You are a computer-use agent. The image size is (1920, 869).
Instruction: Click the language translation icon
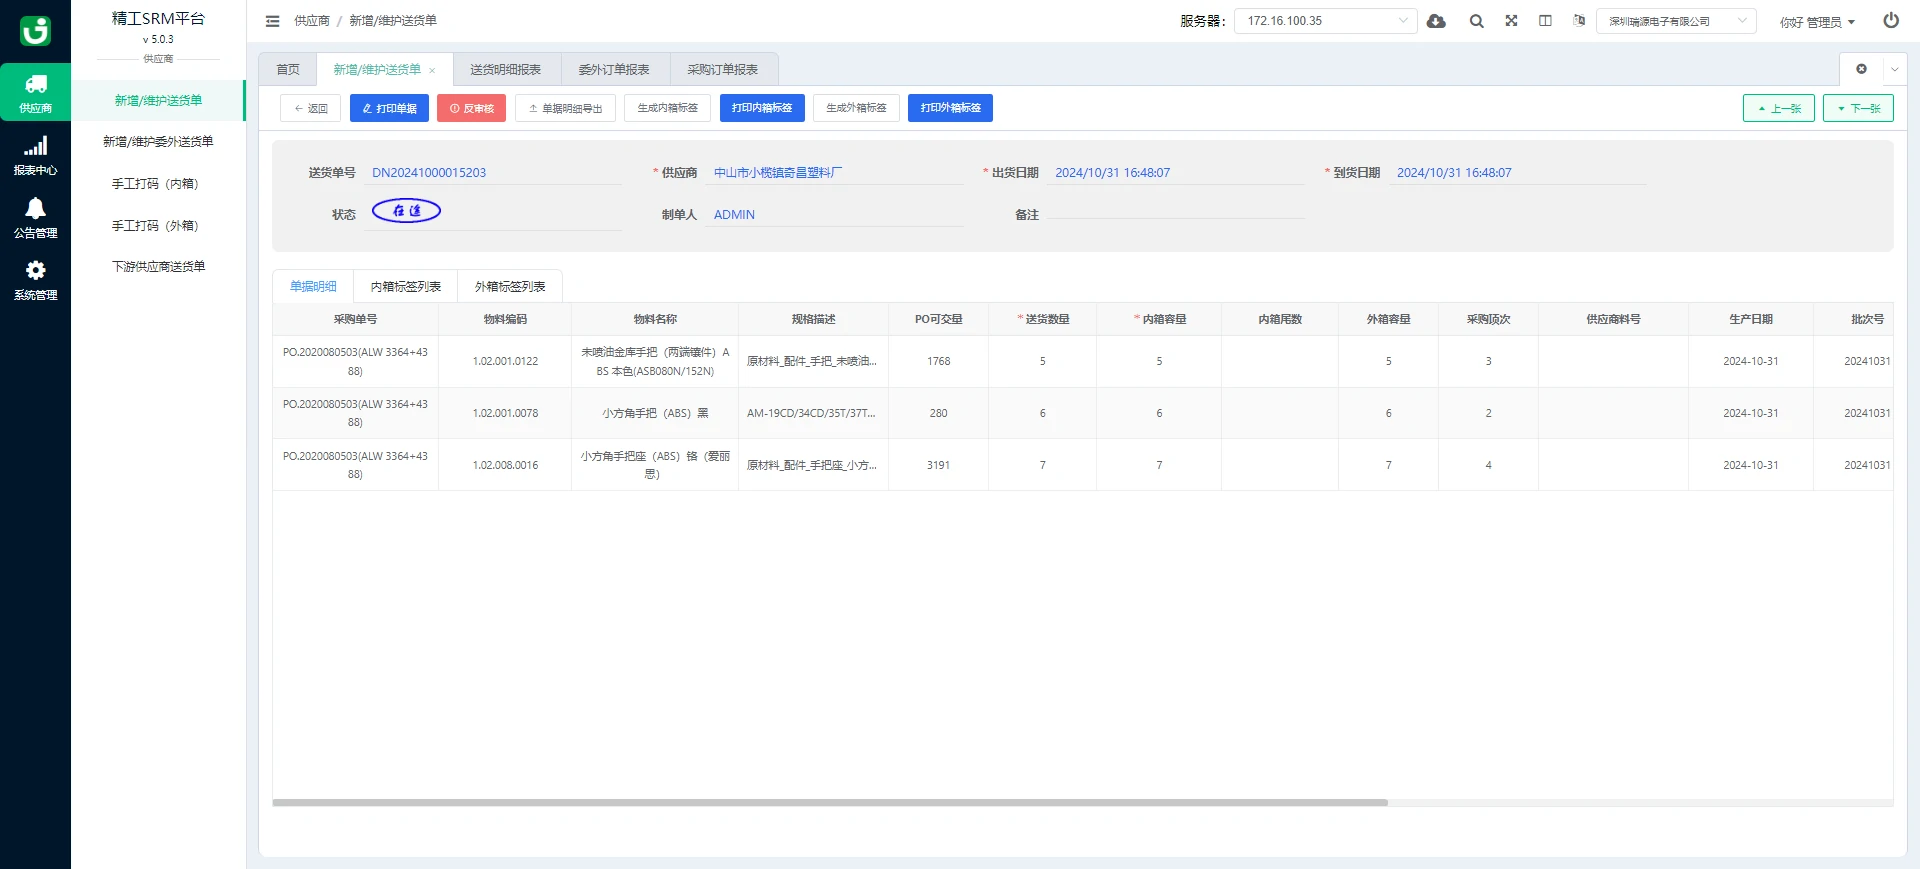[x=1579, y=21]
